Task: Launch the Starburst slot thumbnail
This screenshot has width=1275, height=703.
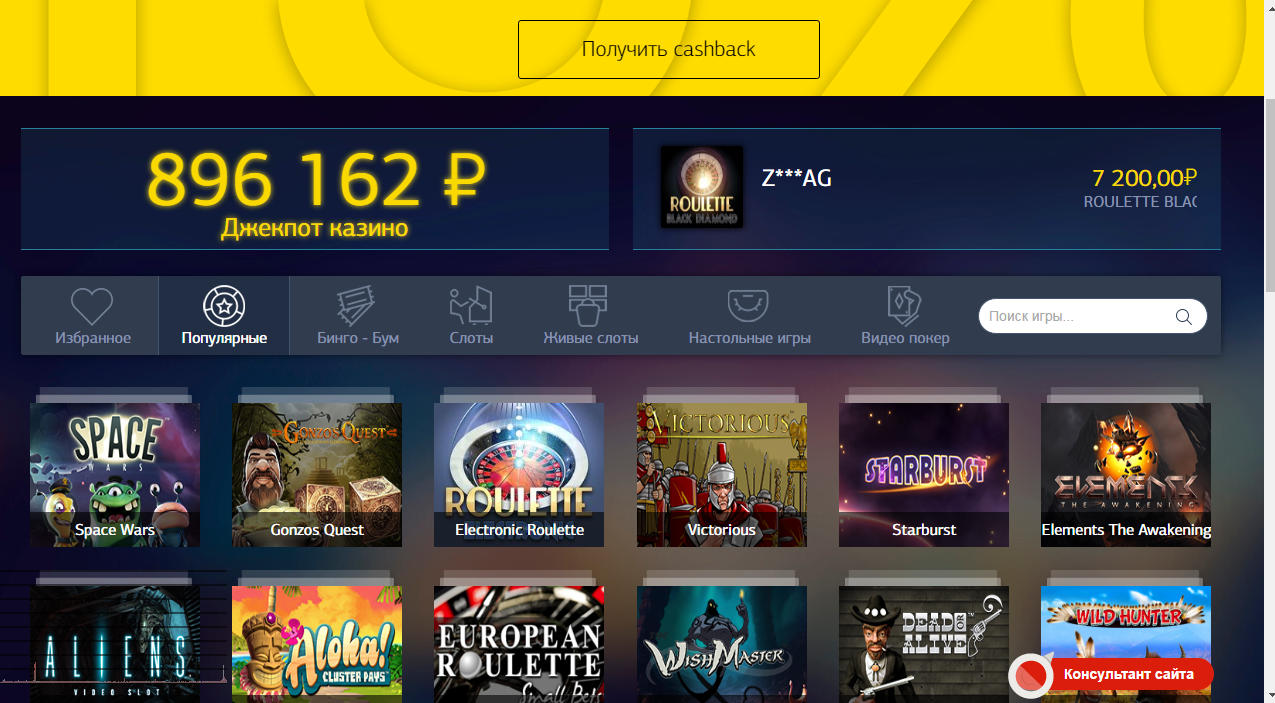Action: (x=924, y=475)
